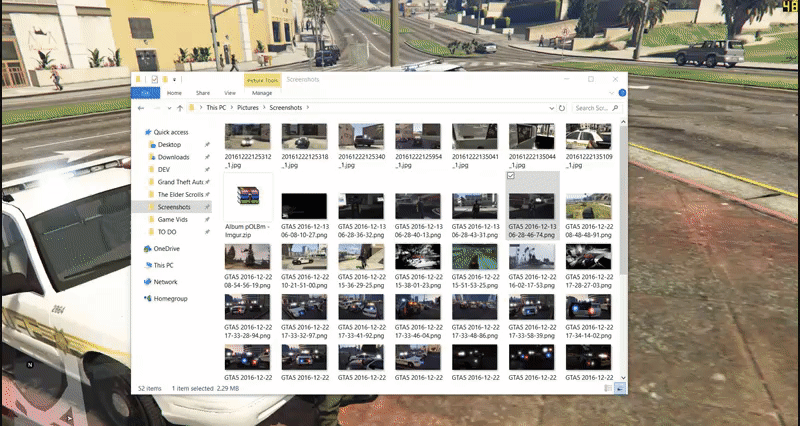The image size is (800, 426).
Task: Open Grand Theft Auto folder in sidebar
Action: pos(176,182)
